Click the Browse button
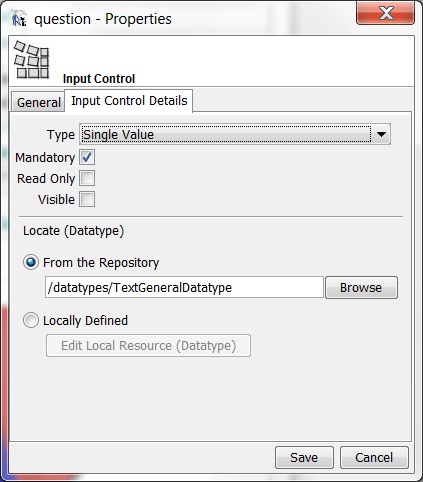423x482 pixels. coord(361,287)
